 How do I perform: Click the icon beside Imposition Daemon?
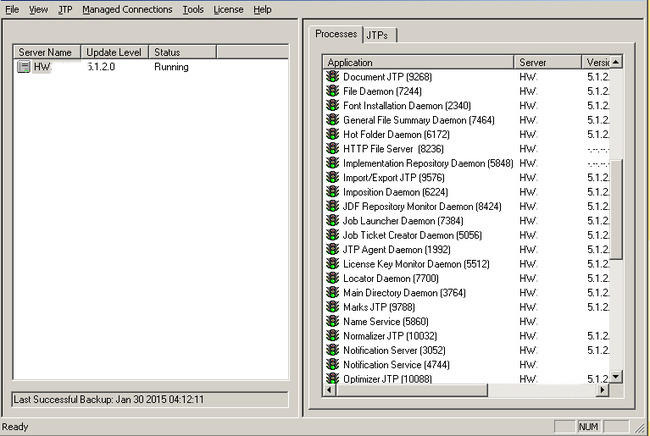[x=332, y=192]
